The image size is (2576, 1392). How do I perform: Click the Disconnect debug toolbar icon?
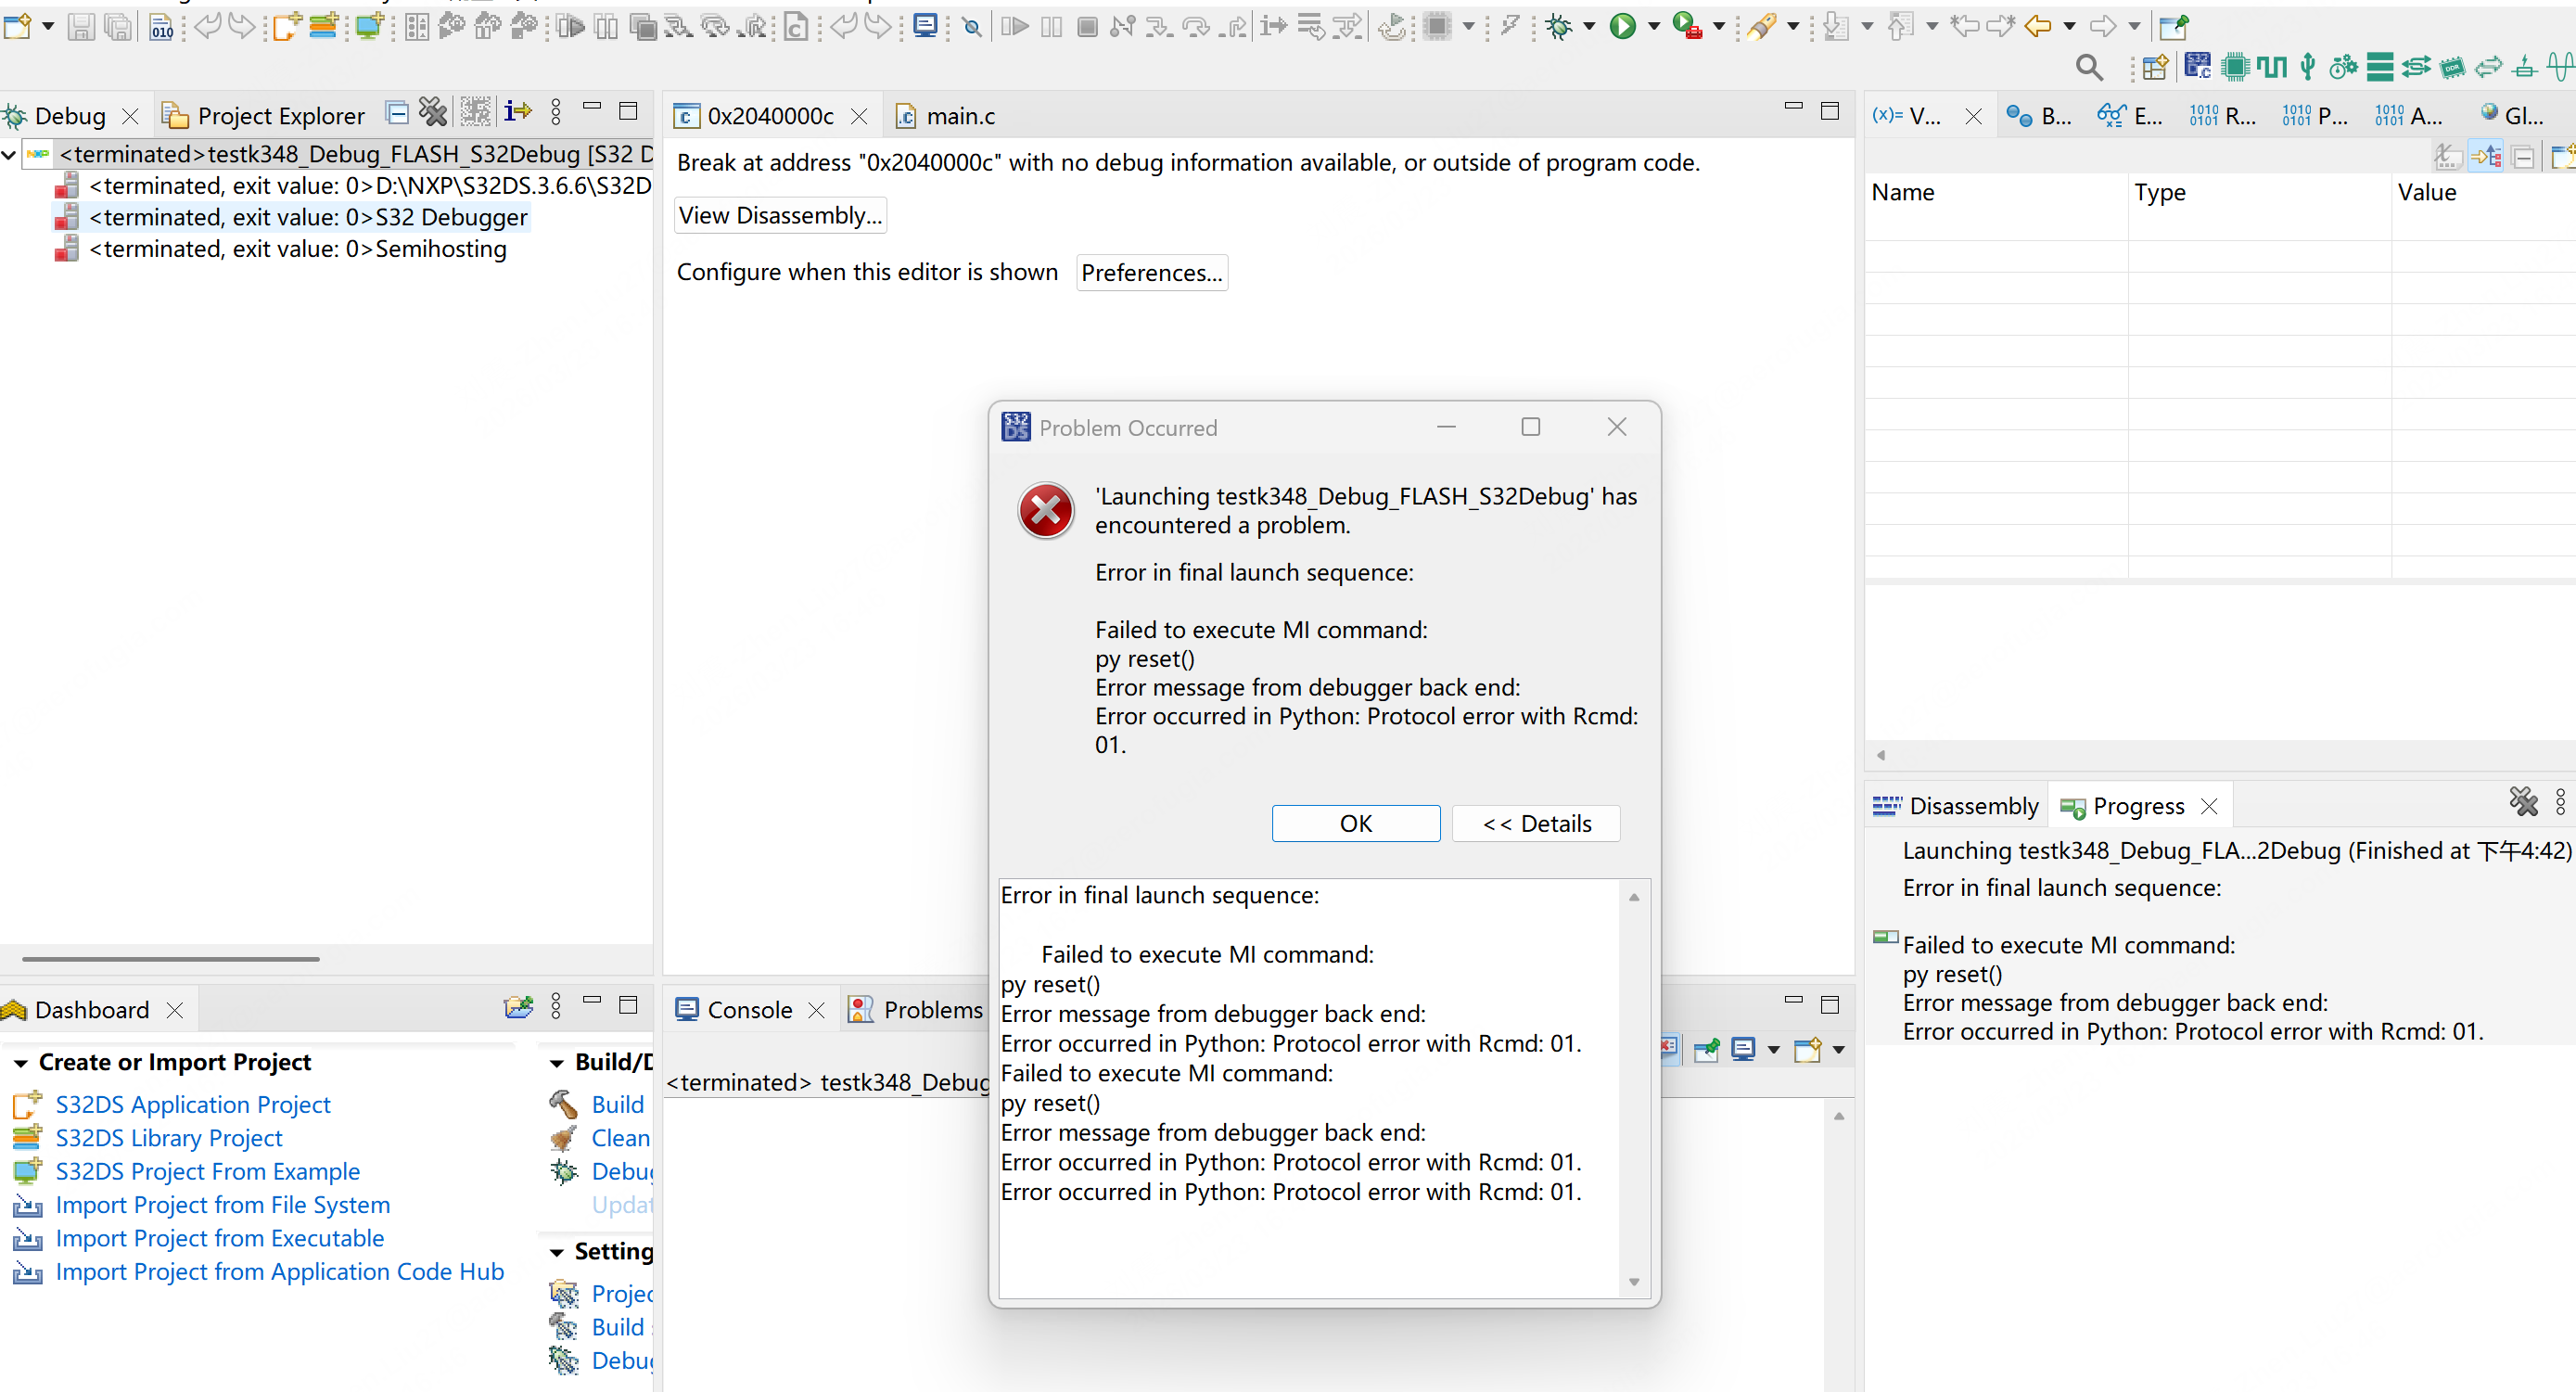[1122, 27]
